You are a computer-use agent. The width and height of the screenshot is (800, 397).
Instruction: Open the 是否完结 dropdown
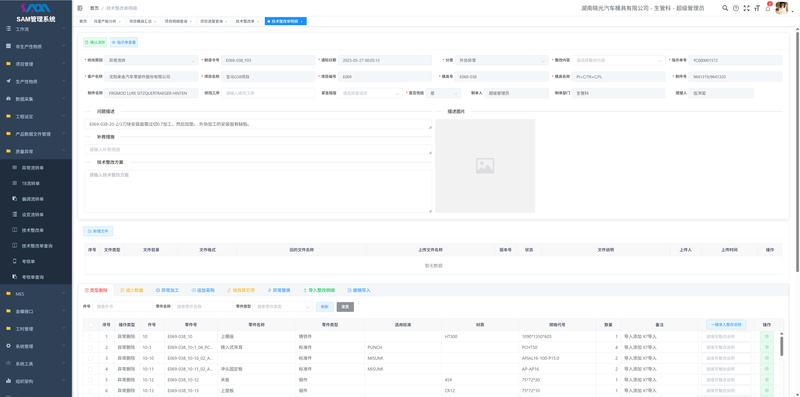click(444, 93)
